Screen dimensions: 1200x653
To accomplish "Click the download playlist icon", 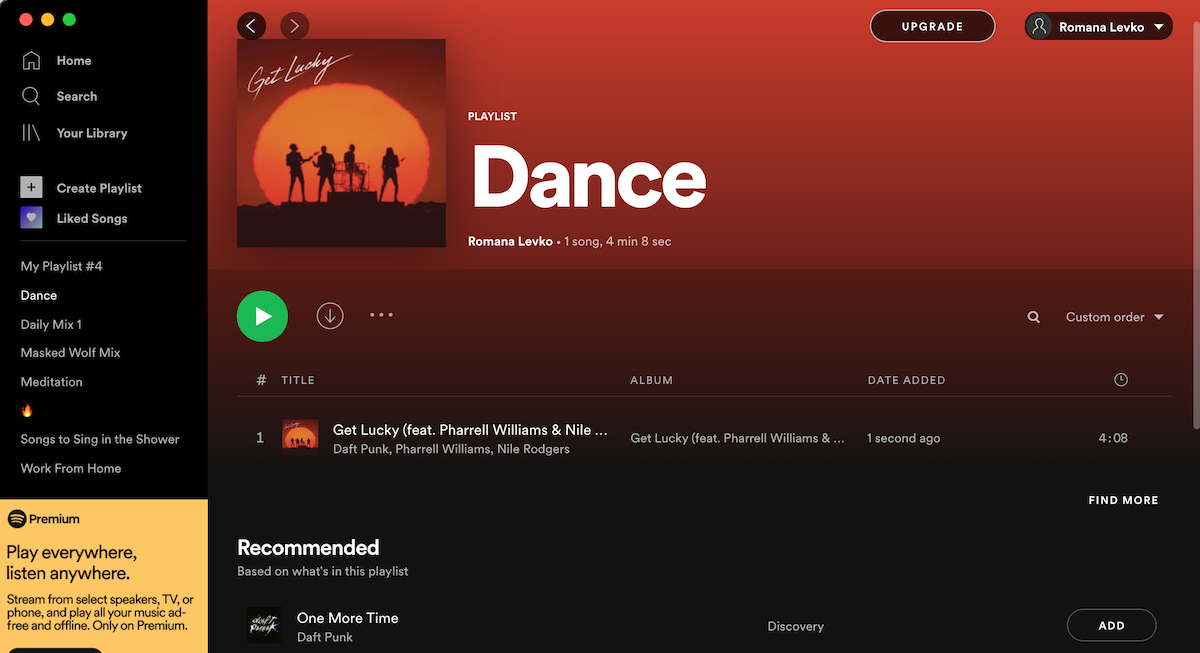I will pyautogui.click(x=330, y=316).
